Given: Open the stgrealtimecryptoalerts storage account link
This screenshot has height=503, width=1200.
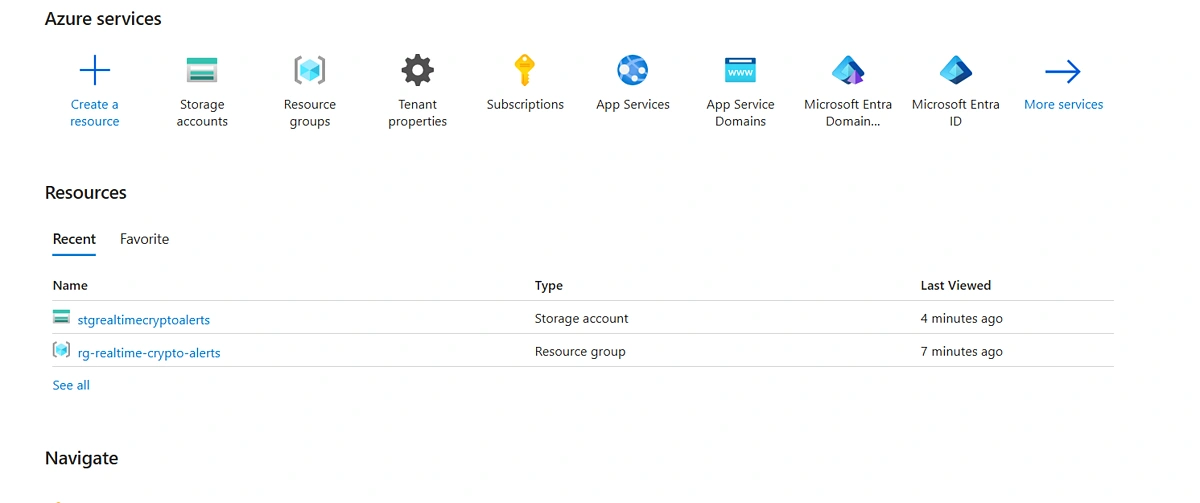Looking at the screenshot, I should pos(144,320).
